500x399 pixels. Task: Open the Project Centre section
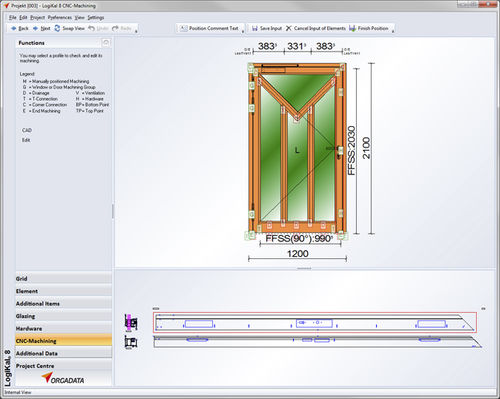63,366
